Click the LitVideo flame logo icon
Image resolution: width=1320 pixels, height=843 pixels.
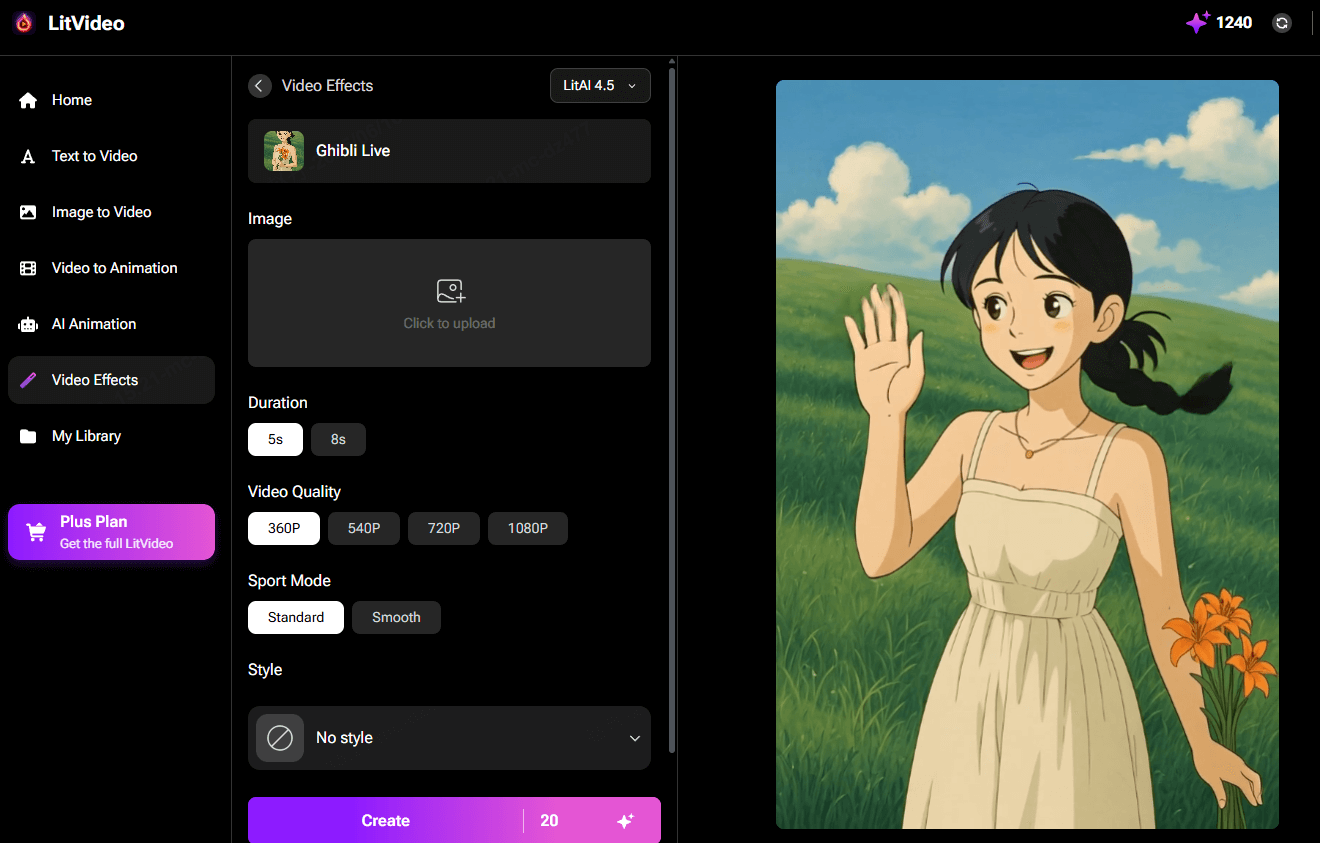pos(24,23)
